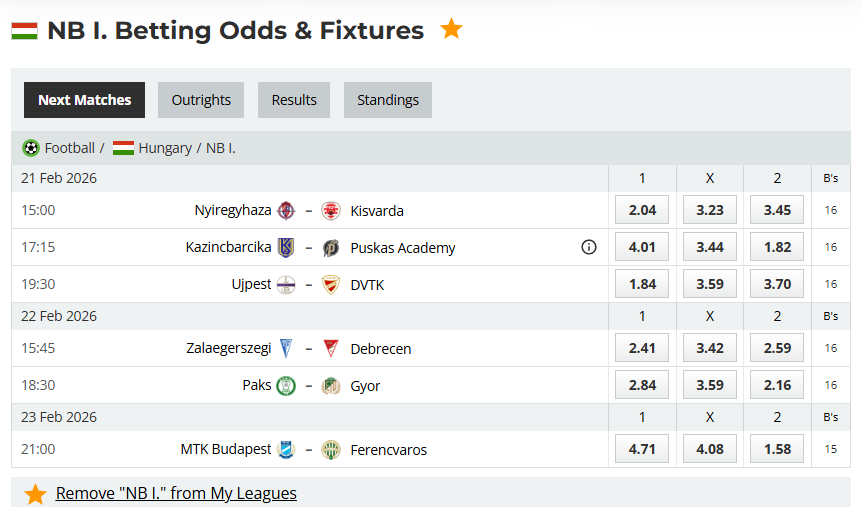The image size is (862, 507).
Task: Choose draw odds 3.42 for Zalaegerszegi match
Action: click(709, 348)
